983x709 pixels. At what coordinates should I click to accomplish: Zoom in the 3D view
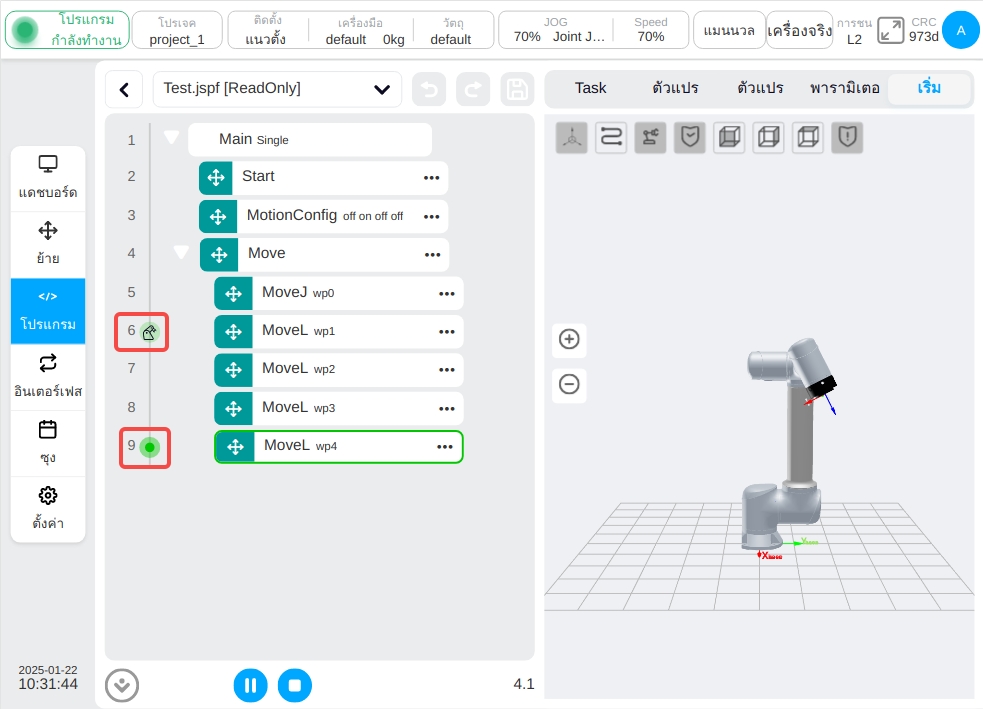569,340
